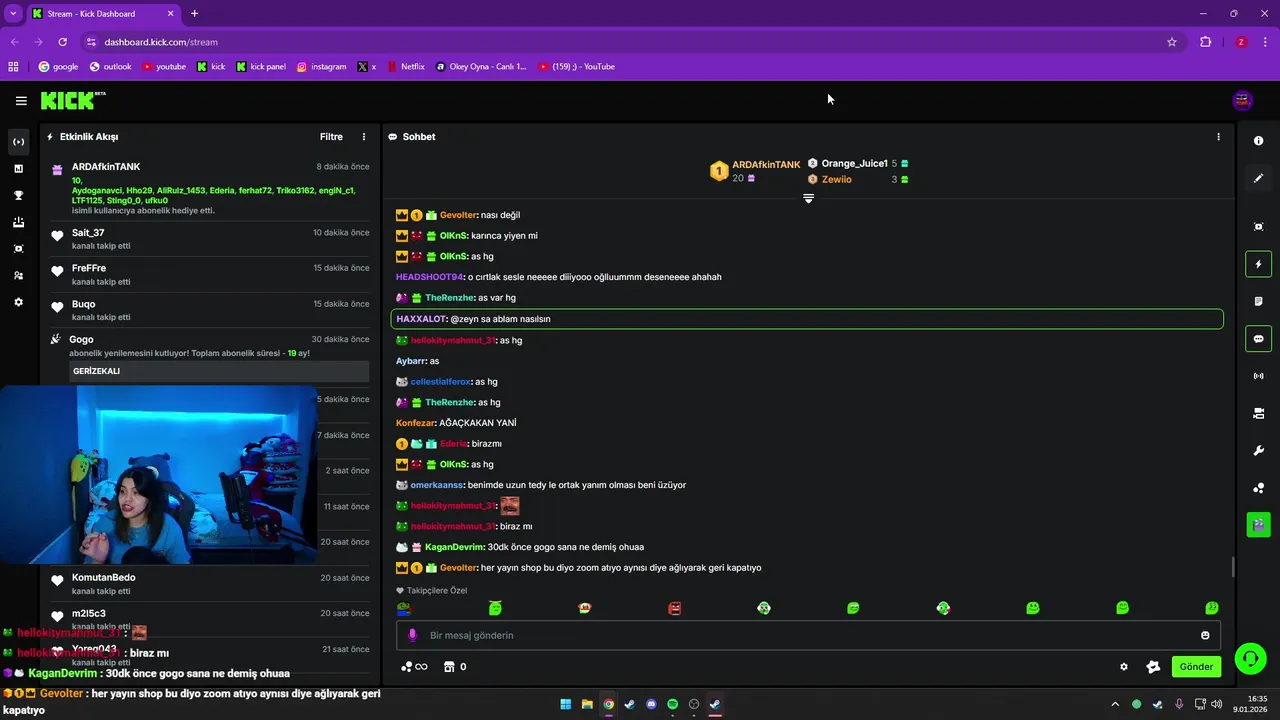
Task: Click the KomutanBedo follow event
Action: click(x=210, y=584)
